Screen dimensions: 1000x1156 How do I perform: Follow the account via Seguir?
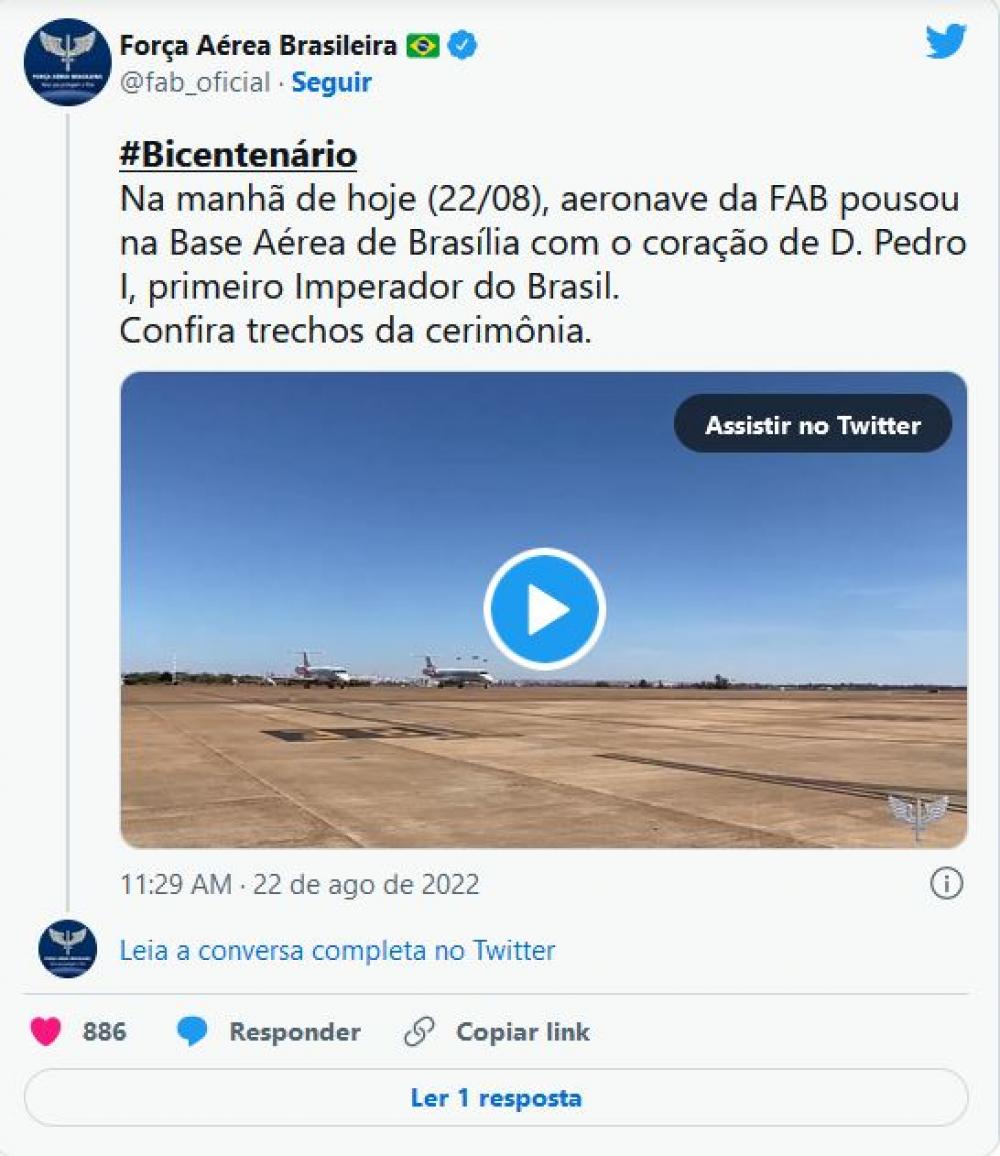[331, 82]
